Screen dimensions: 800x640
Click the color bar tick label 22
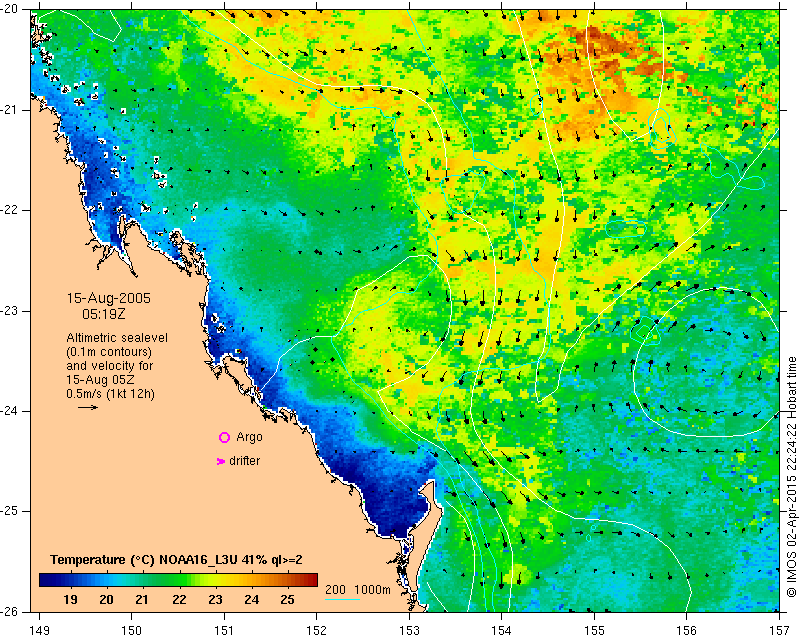pos(179,599)
